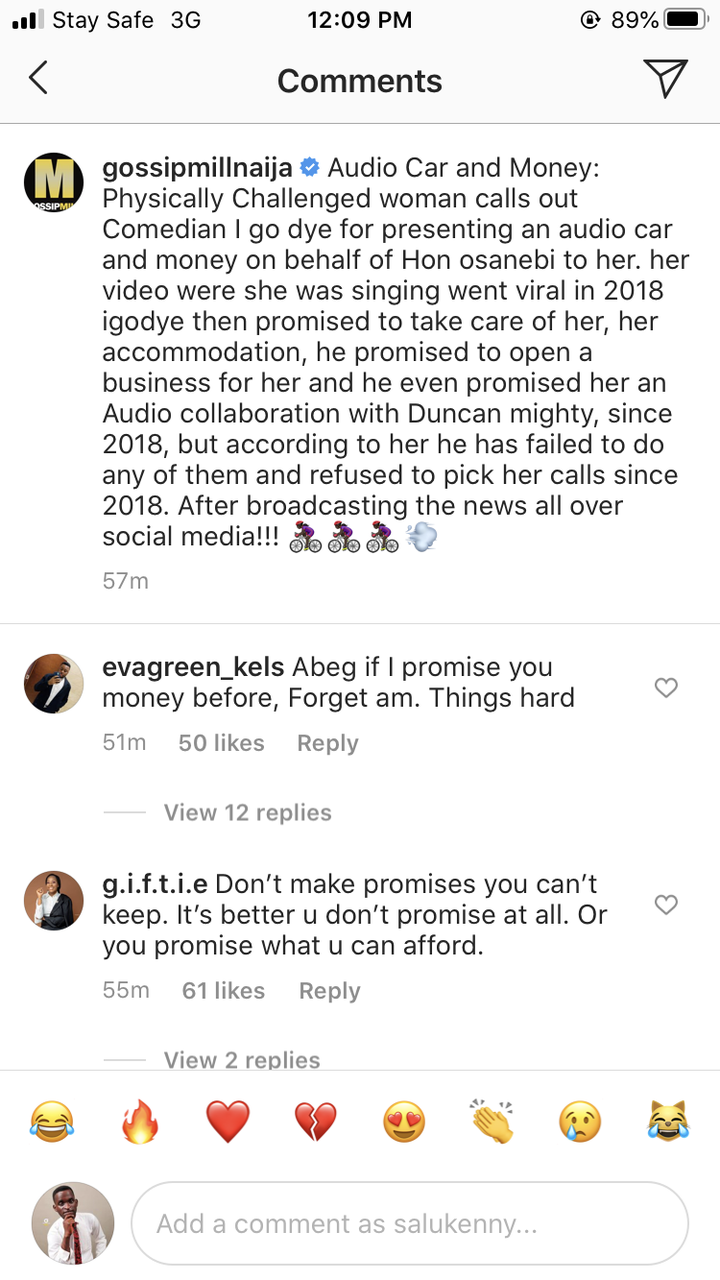Image resolution: width=720 pixels, height=1280 pixels.
Task: Insert the broken heart emoji
Action: point(316,1121)
